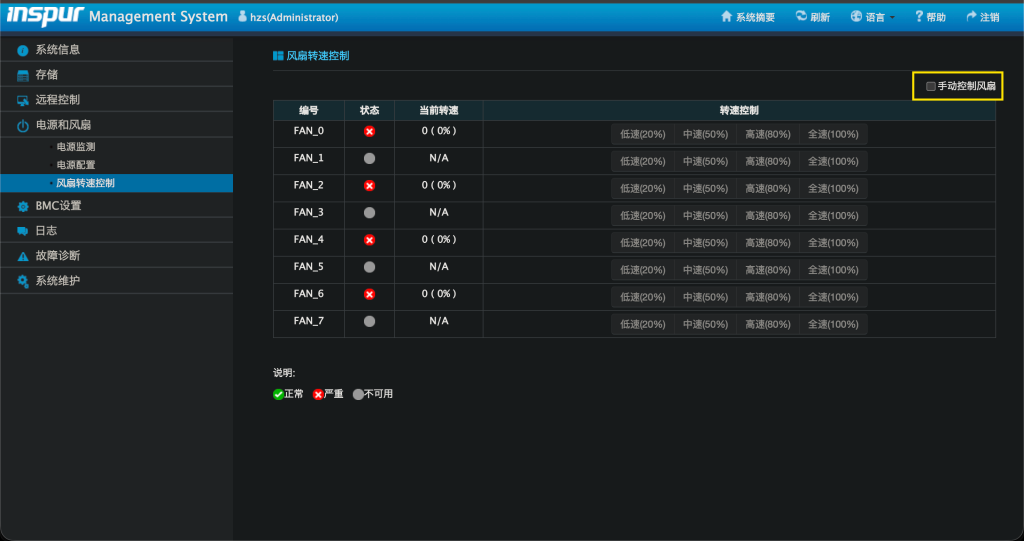Viewport: 1024px width, 541px height.
Task: Open the 语言 language dropdown arrow
Action: (892, 18)
